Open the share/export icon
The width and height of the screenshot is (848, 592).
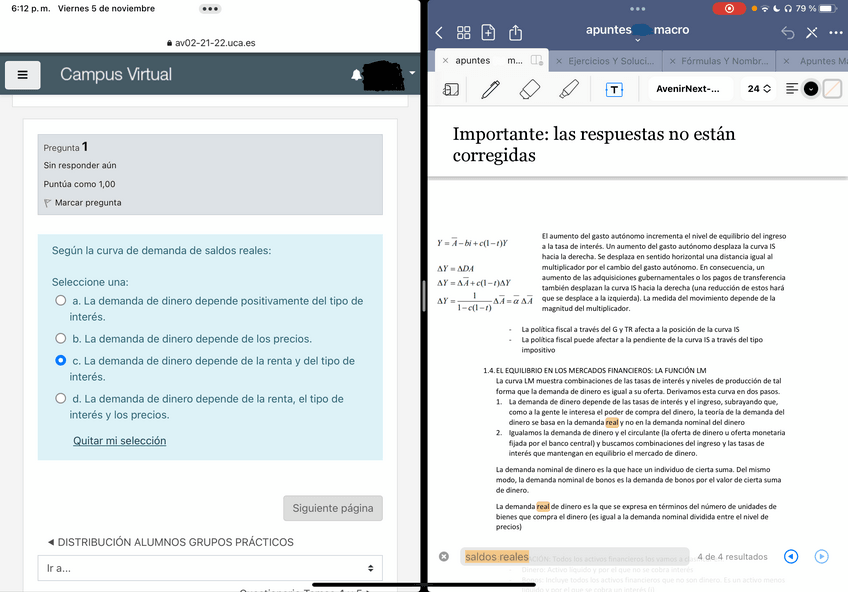(x=516, y=32)
